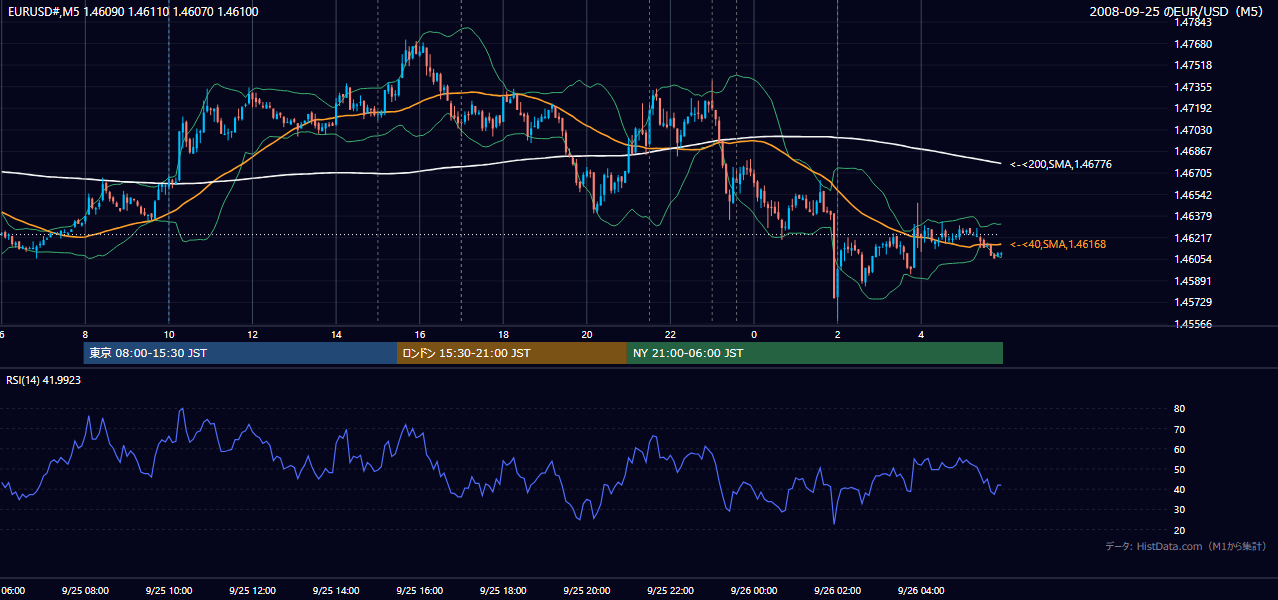
Task: Click bottom time label 9/25 16:00
Action: pos(420,591)
